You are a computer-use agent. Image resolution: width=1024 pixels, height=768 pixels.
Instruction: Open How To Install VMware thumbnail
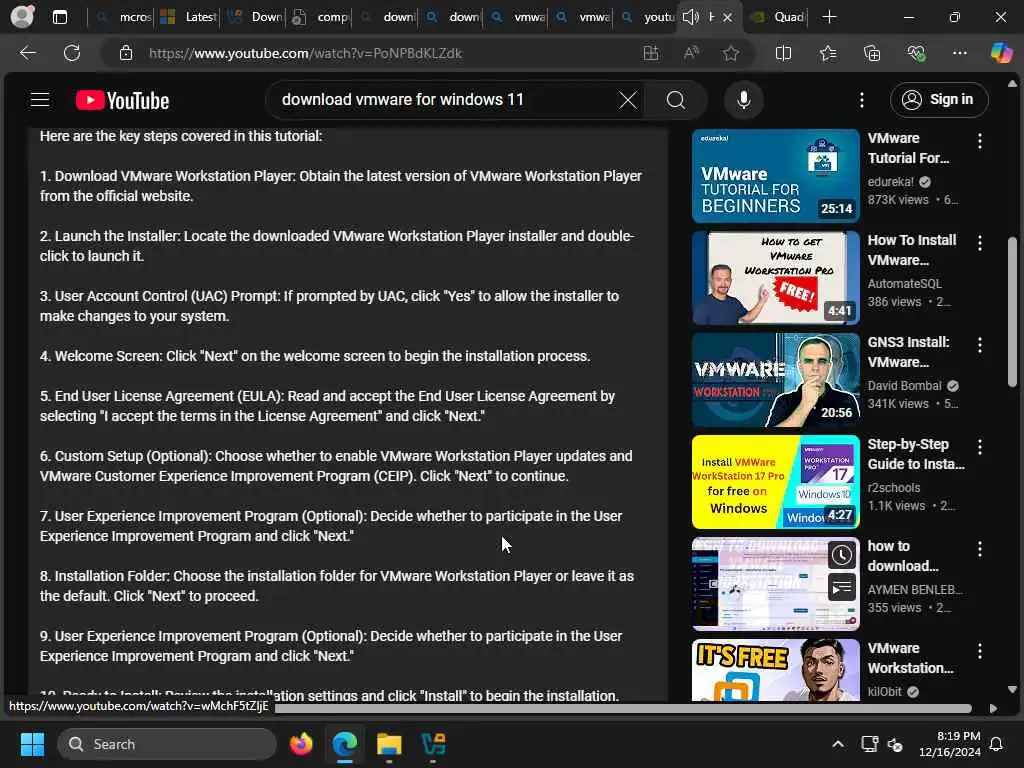[775, 278]
